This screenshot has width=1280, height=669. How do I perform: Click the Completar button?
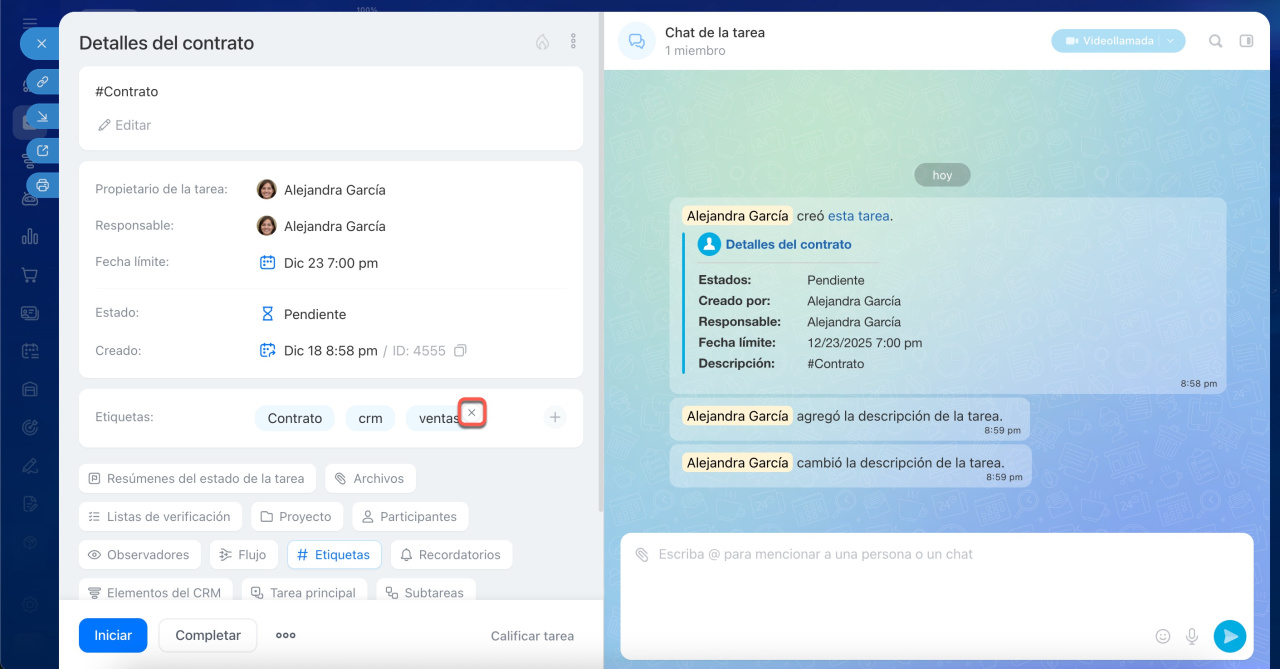[x=208, y=635]
